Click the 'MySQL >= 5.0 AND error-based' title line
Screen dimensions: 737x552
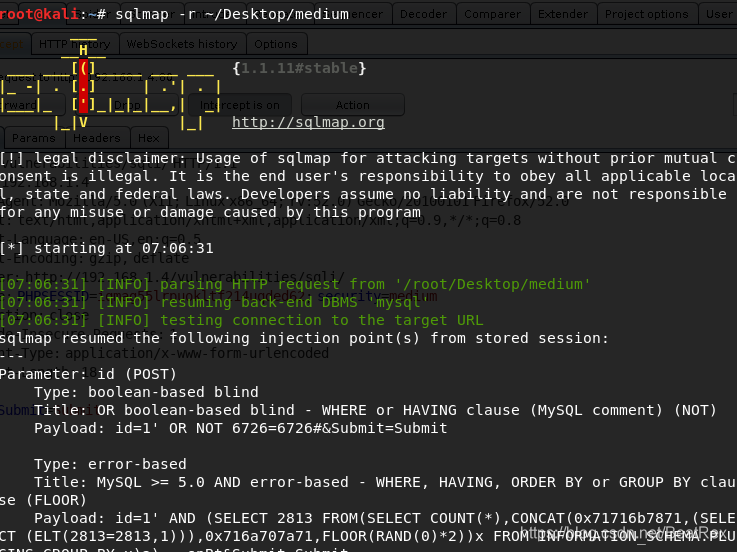(x=385, y=482)
